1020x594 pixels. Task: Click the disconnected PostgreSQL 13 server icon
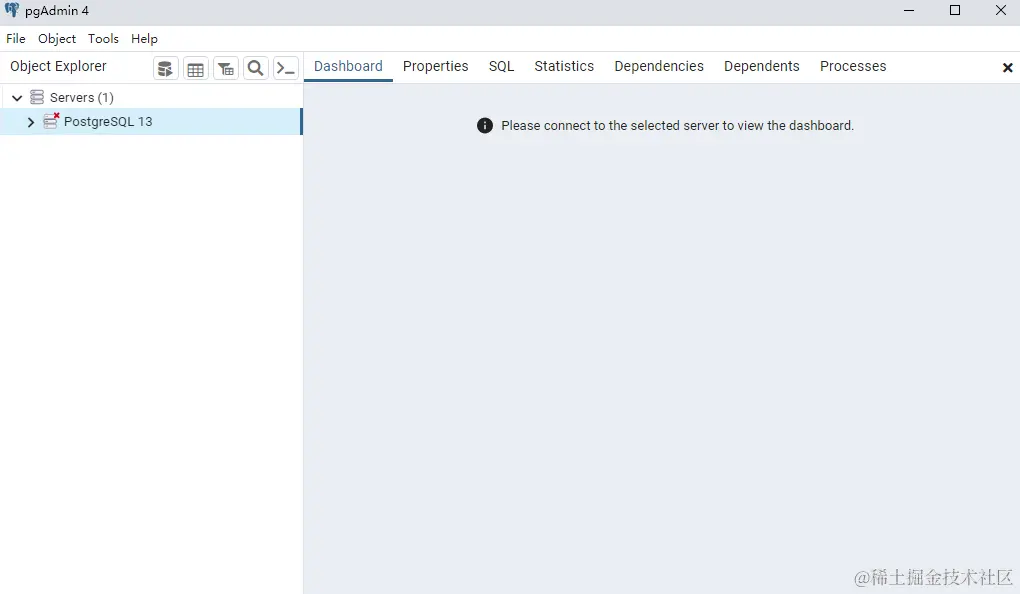click(x=51, y=121)
